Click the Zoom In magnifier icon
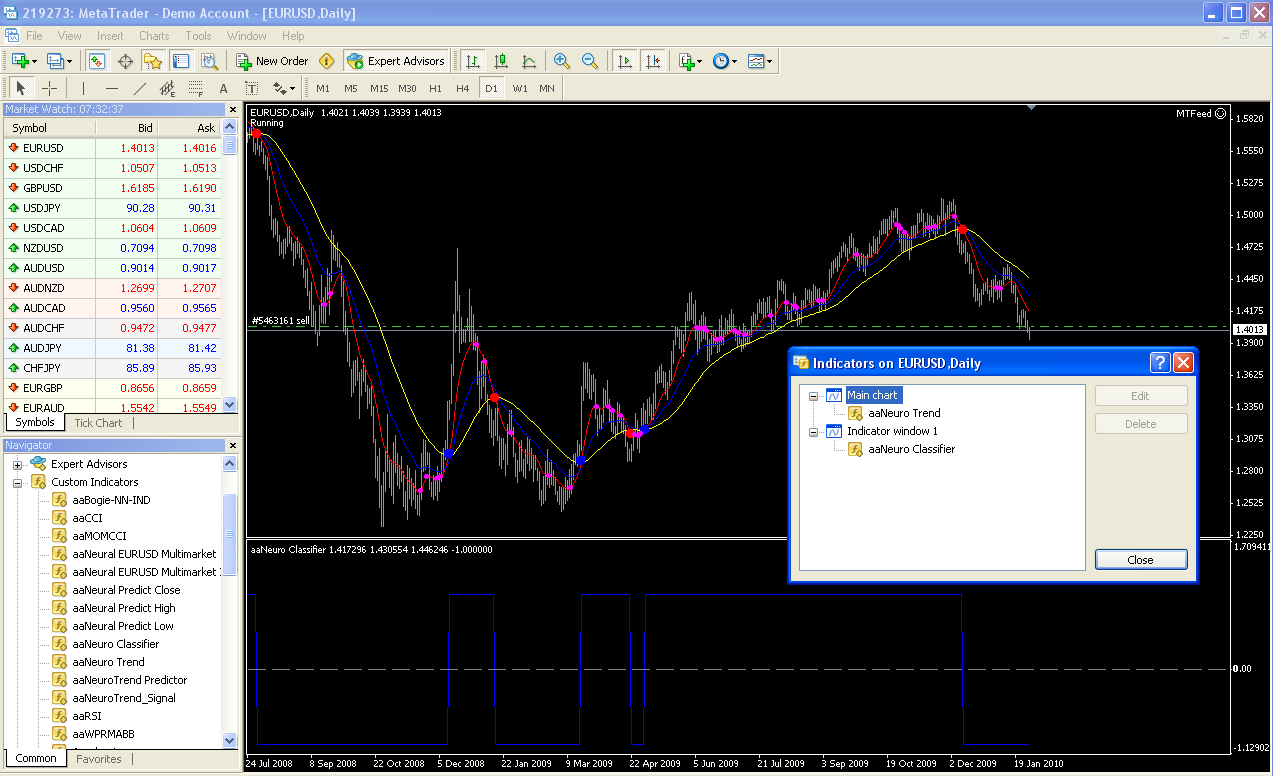1273x776 pixels. 562,61
